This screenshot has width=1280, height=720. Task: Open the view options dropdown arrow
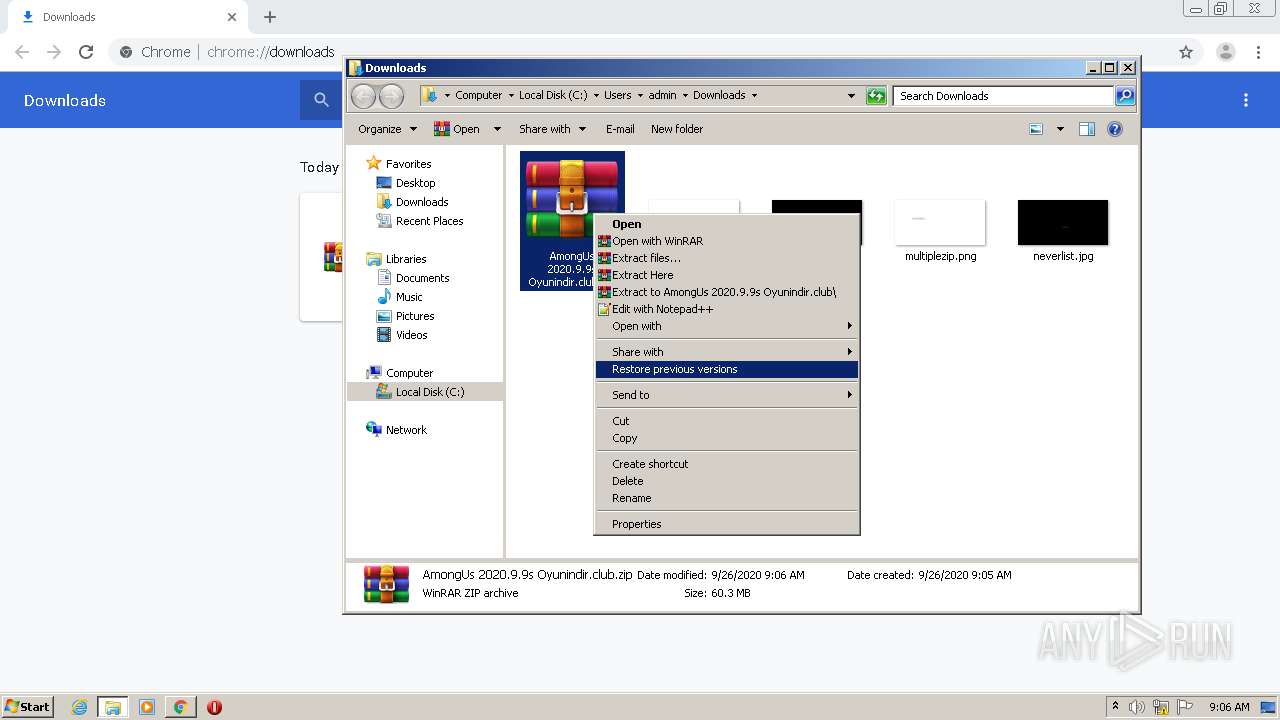click(x=1060, y=129)
